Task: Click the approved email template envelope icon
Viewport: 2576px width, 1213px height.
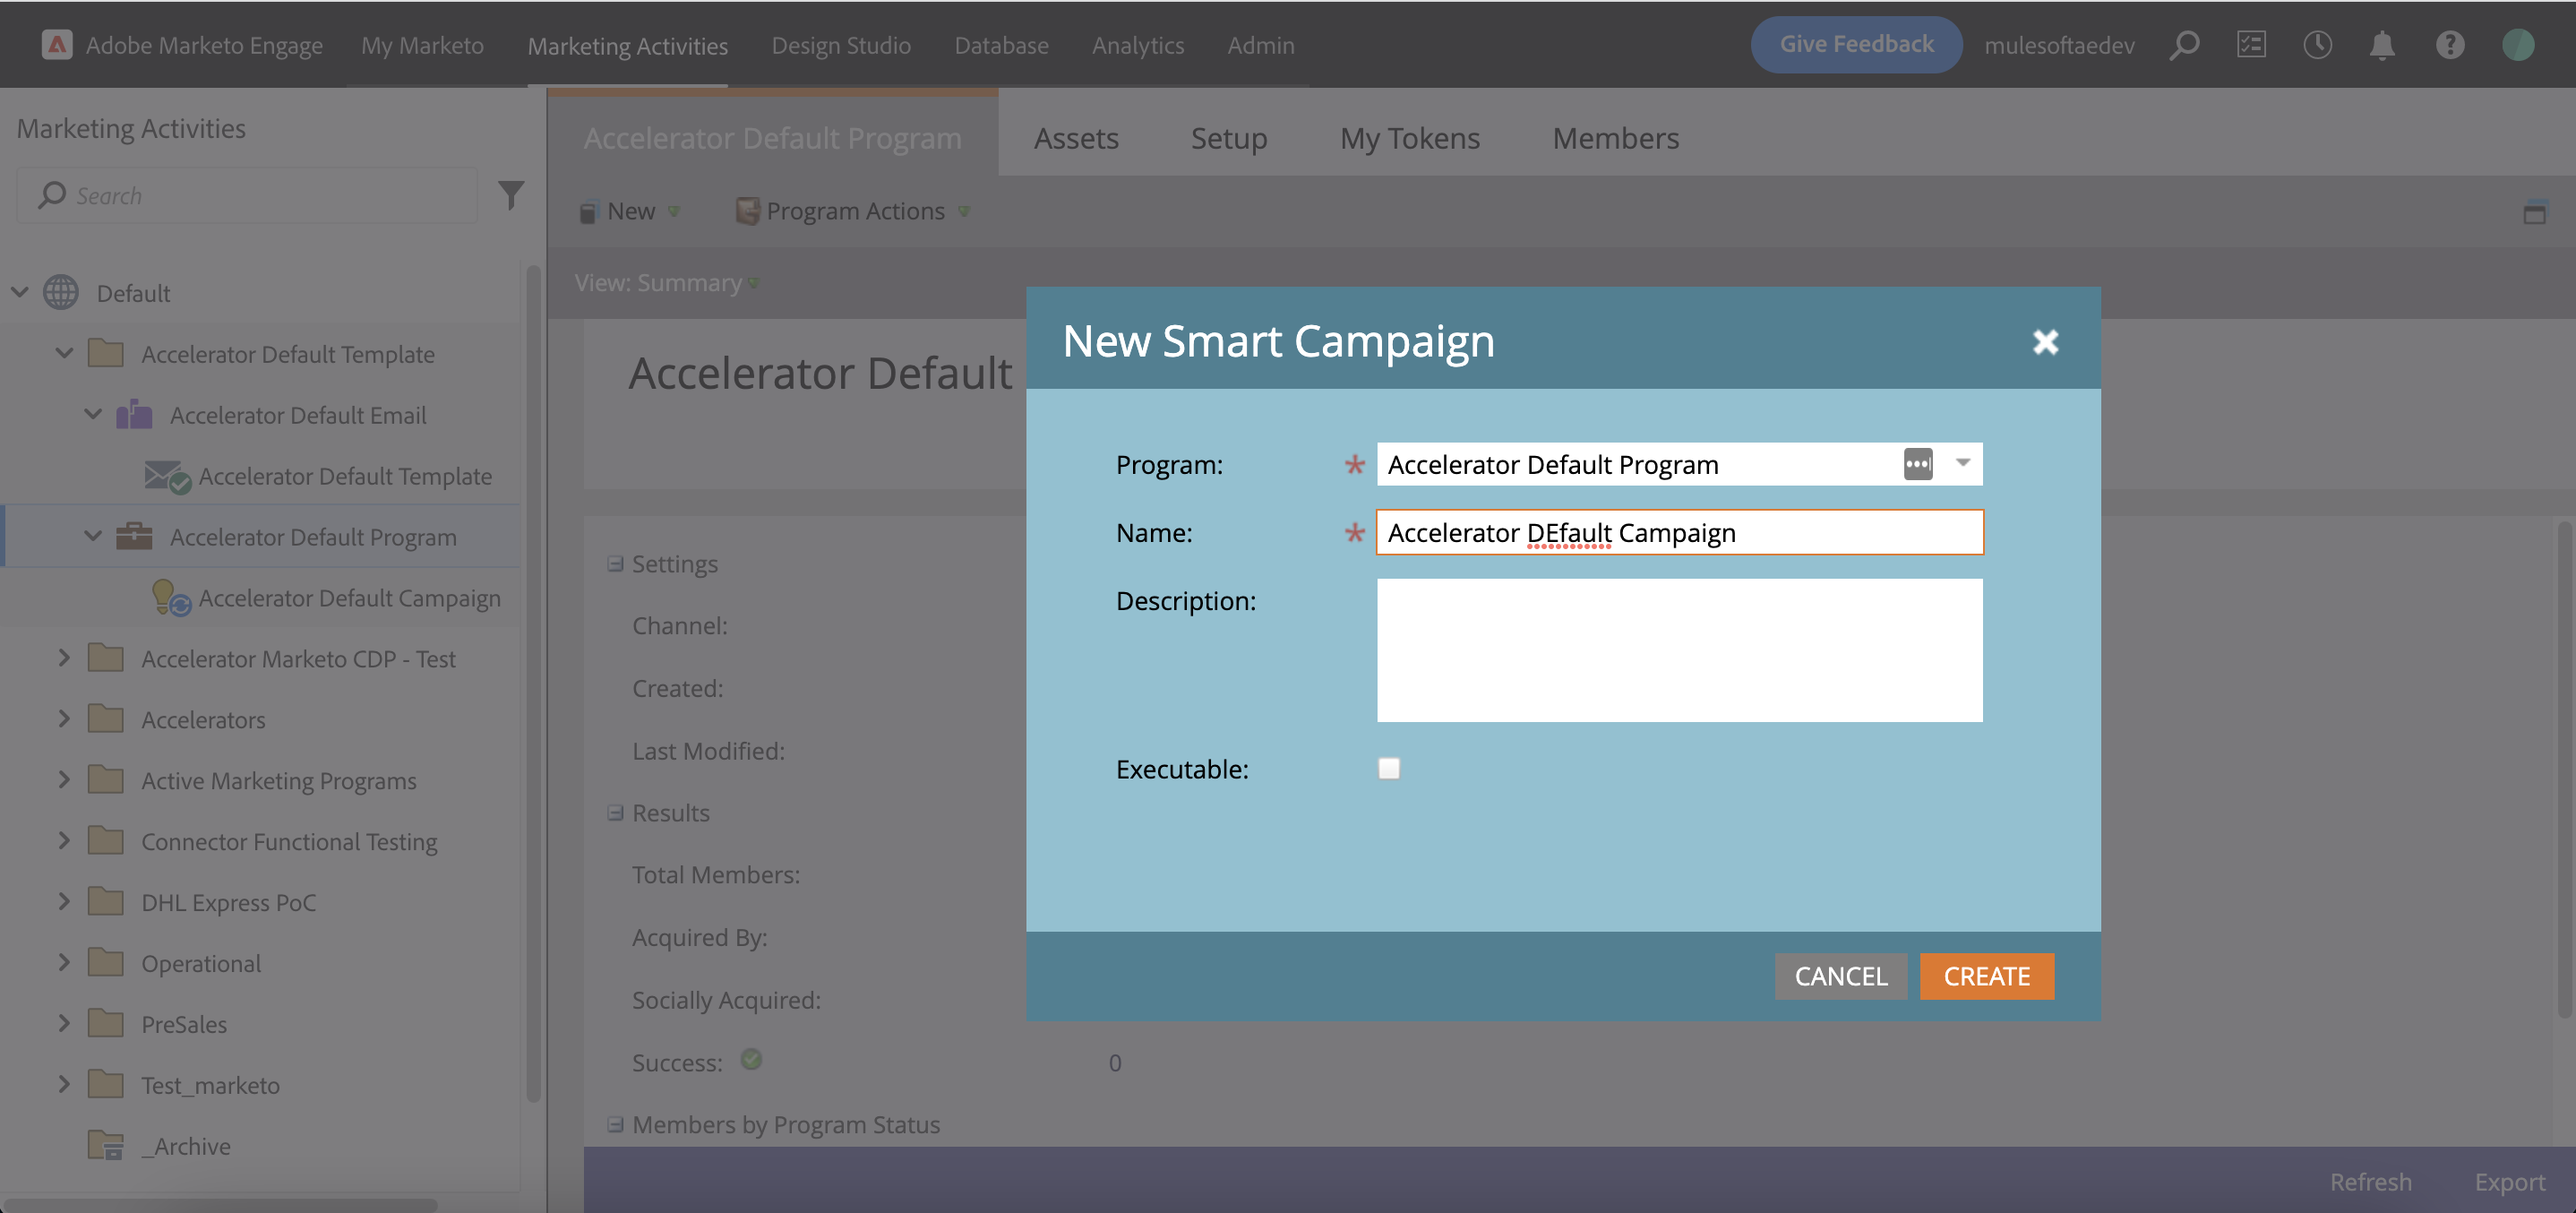Action: pyautogui.click(x=167, y=477)
